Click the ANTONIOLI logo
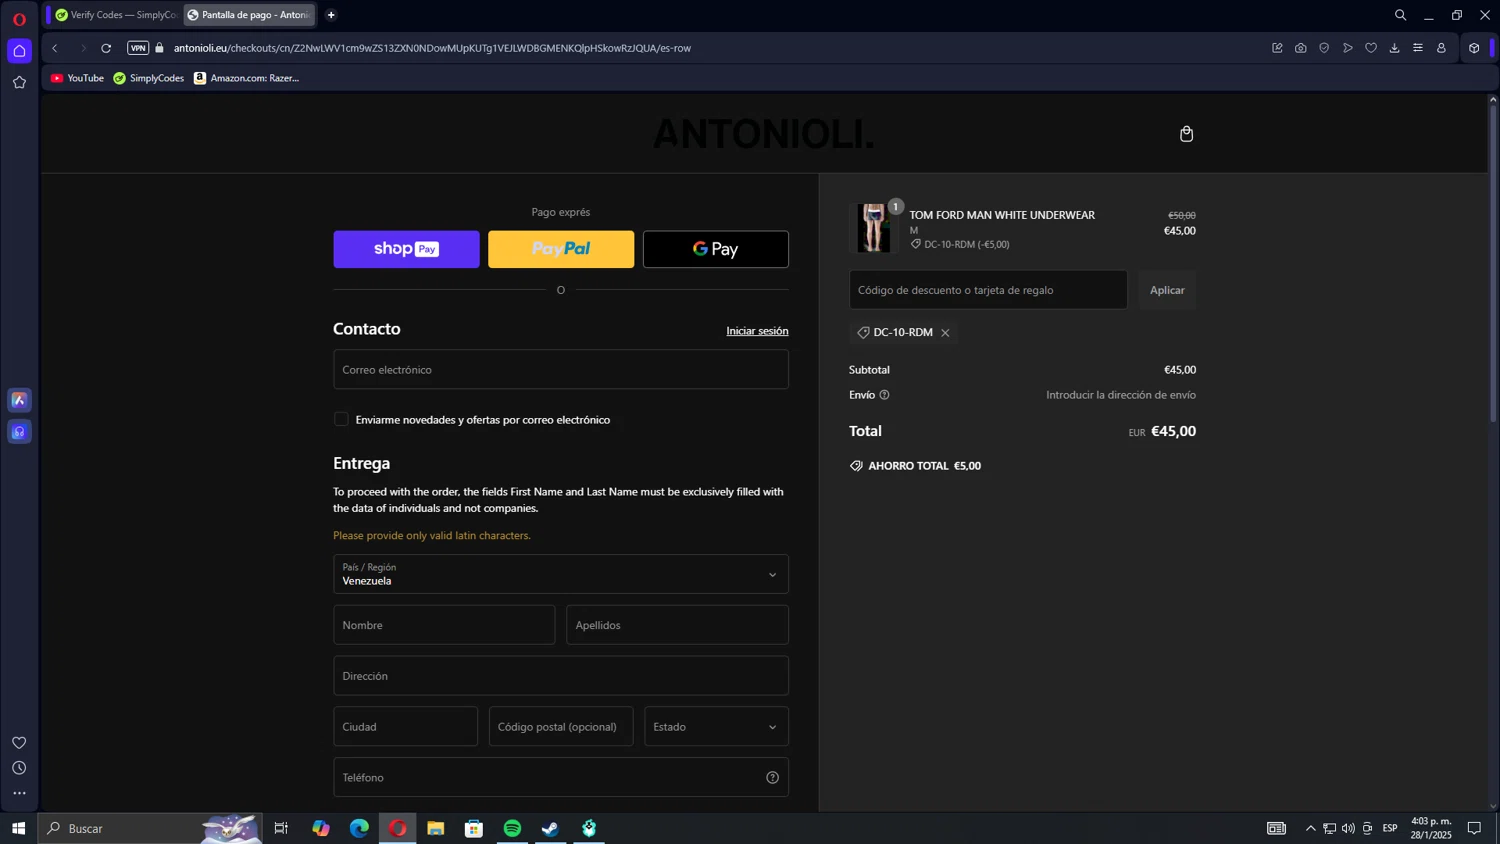Viewport: 1500px width, 844px height. pyautogui.click(x=764, y=134)
